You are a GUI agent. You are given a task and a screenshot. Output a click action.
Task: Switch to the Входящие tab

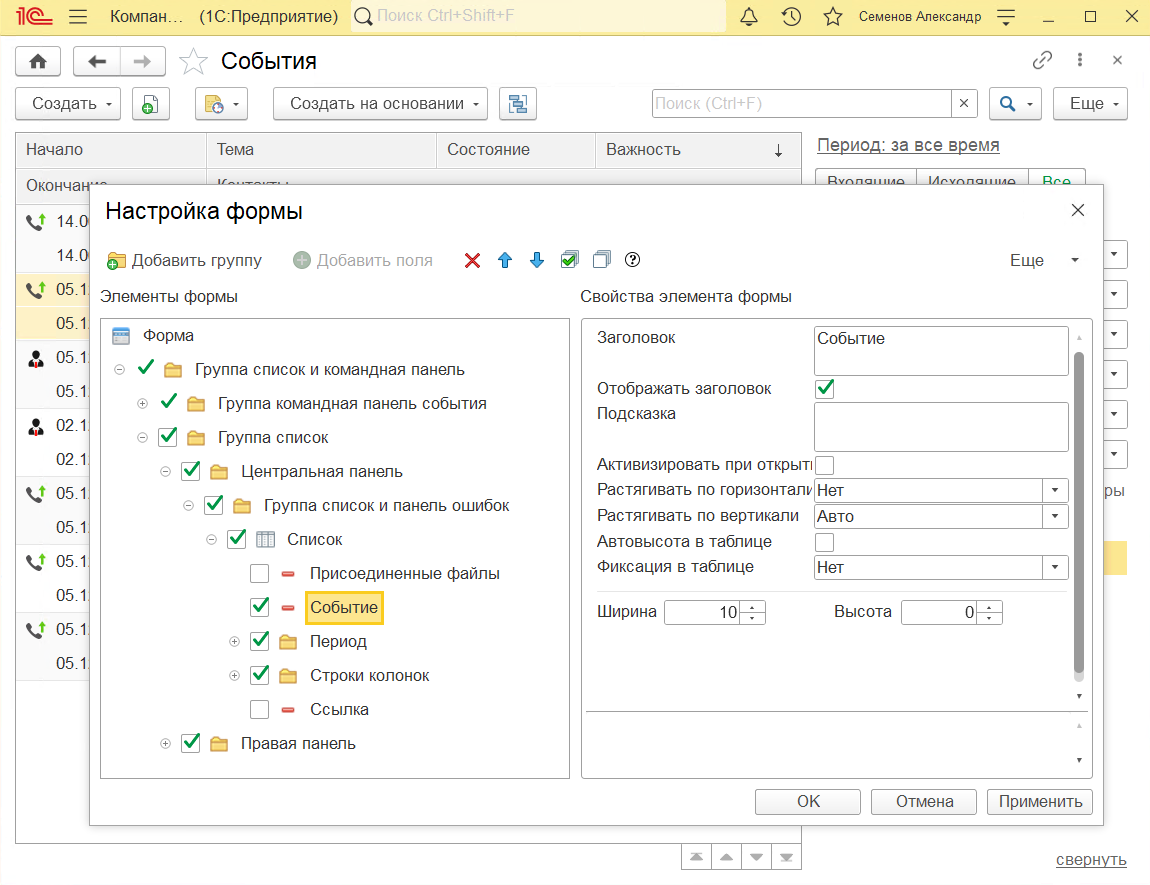tap(865, 180)
